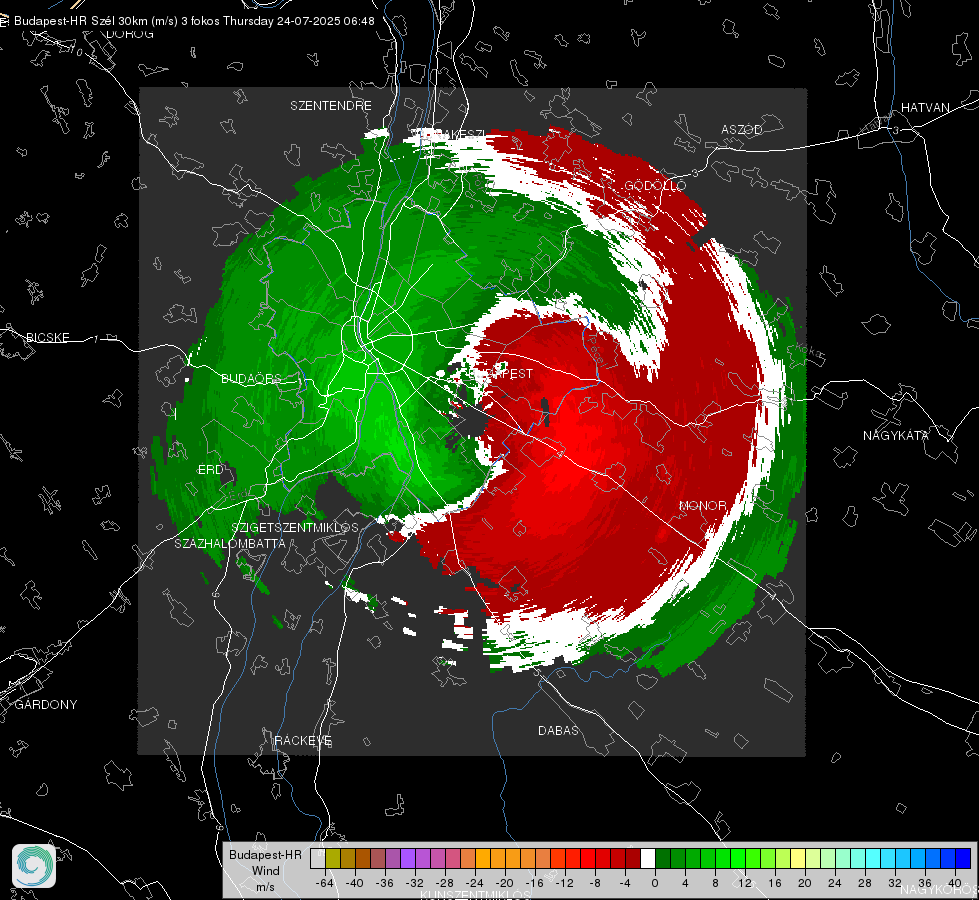Click the Budapest-HR Wind m/s legend title
Viewport: 979px width, 900px height.
265,871
